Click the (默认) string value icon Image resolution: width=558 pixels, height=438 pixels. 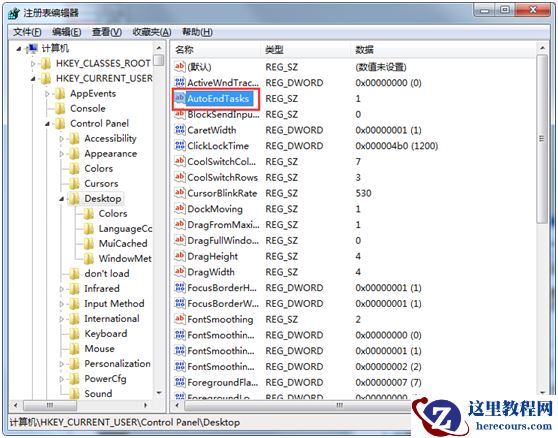click(180, 67)
